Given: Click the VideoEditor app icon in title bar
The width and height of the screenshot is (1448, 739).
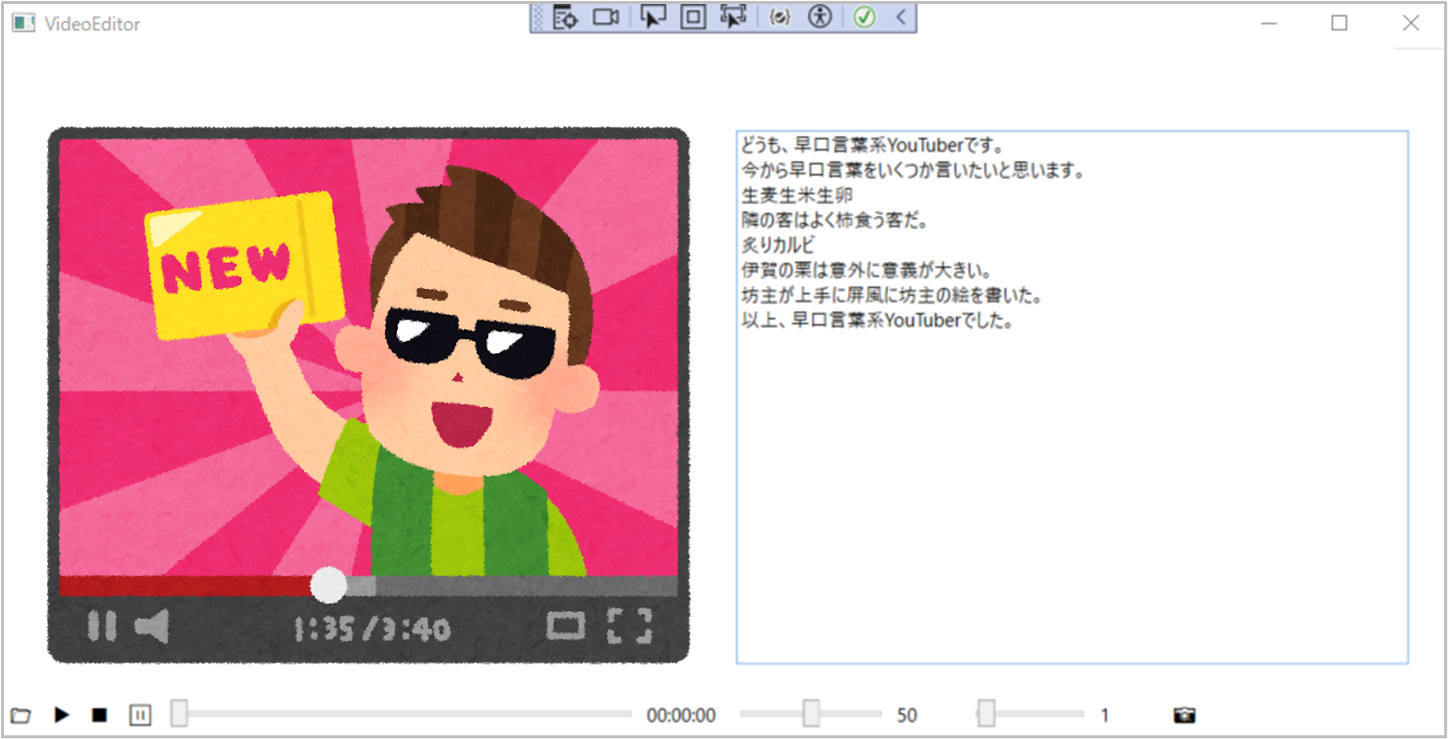Looking at the screenshot, I should click(24, 23).
